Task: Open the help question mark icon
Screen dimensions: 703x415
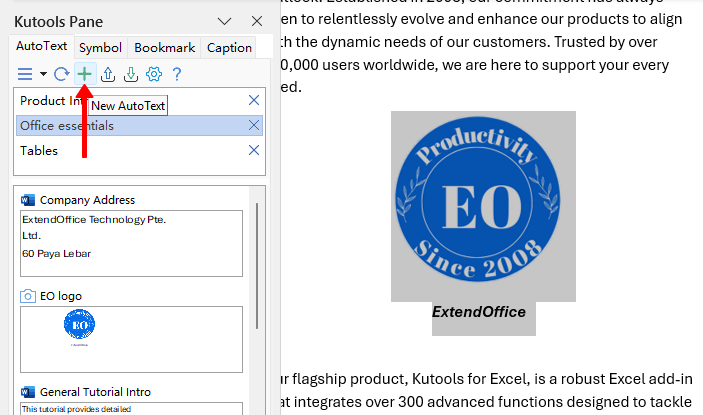Action: click(x=177, y=74)
